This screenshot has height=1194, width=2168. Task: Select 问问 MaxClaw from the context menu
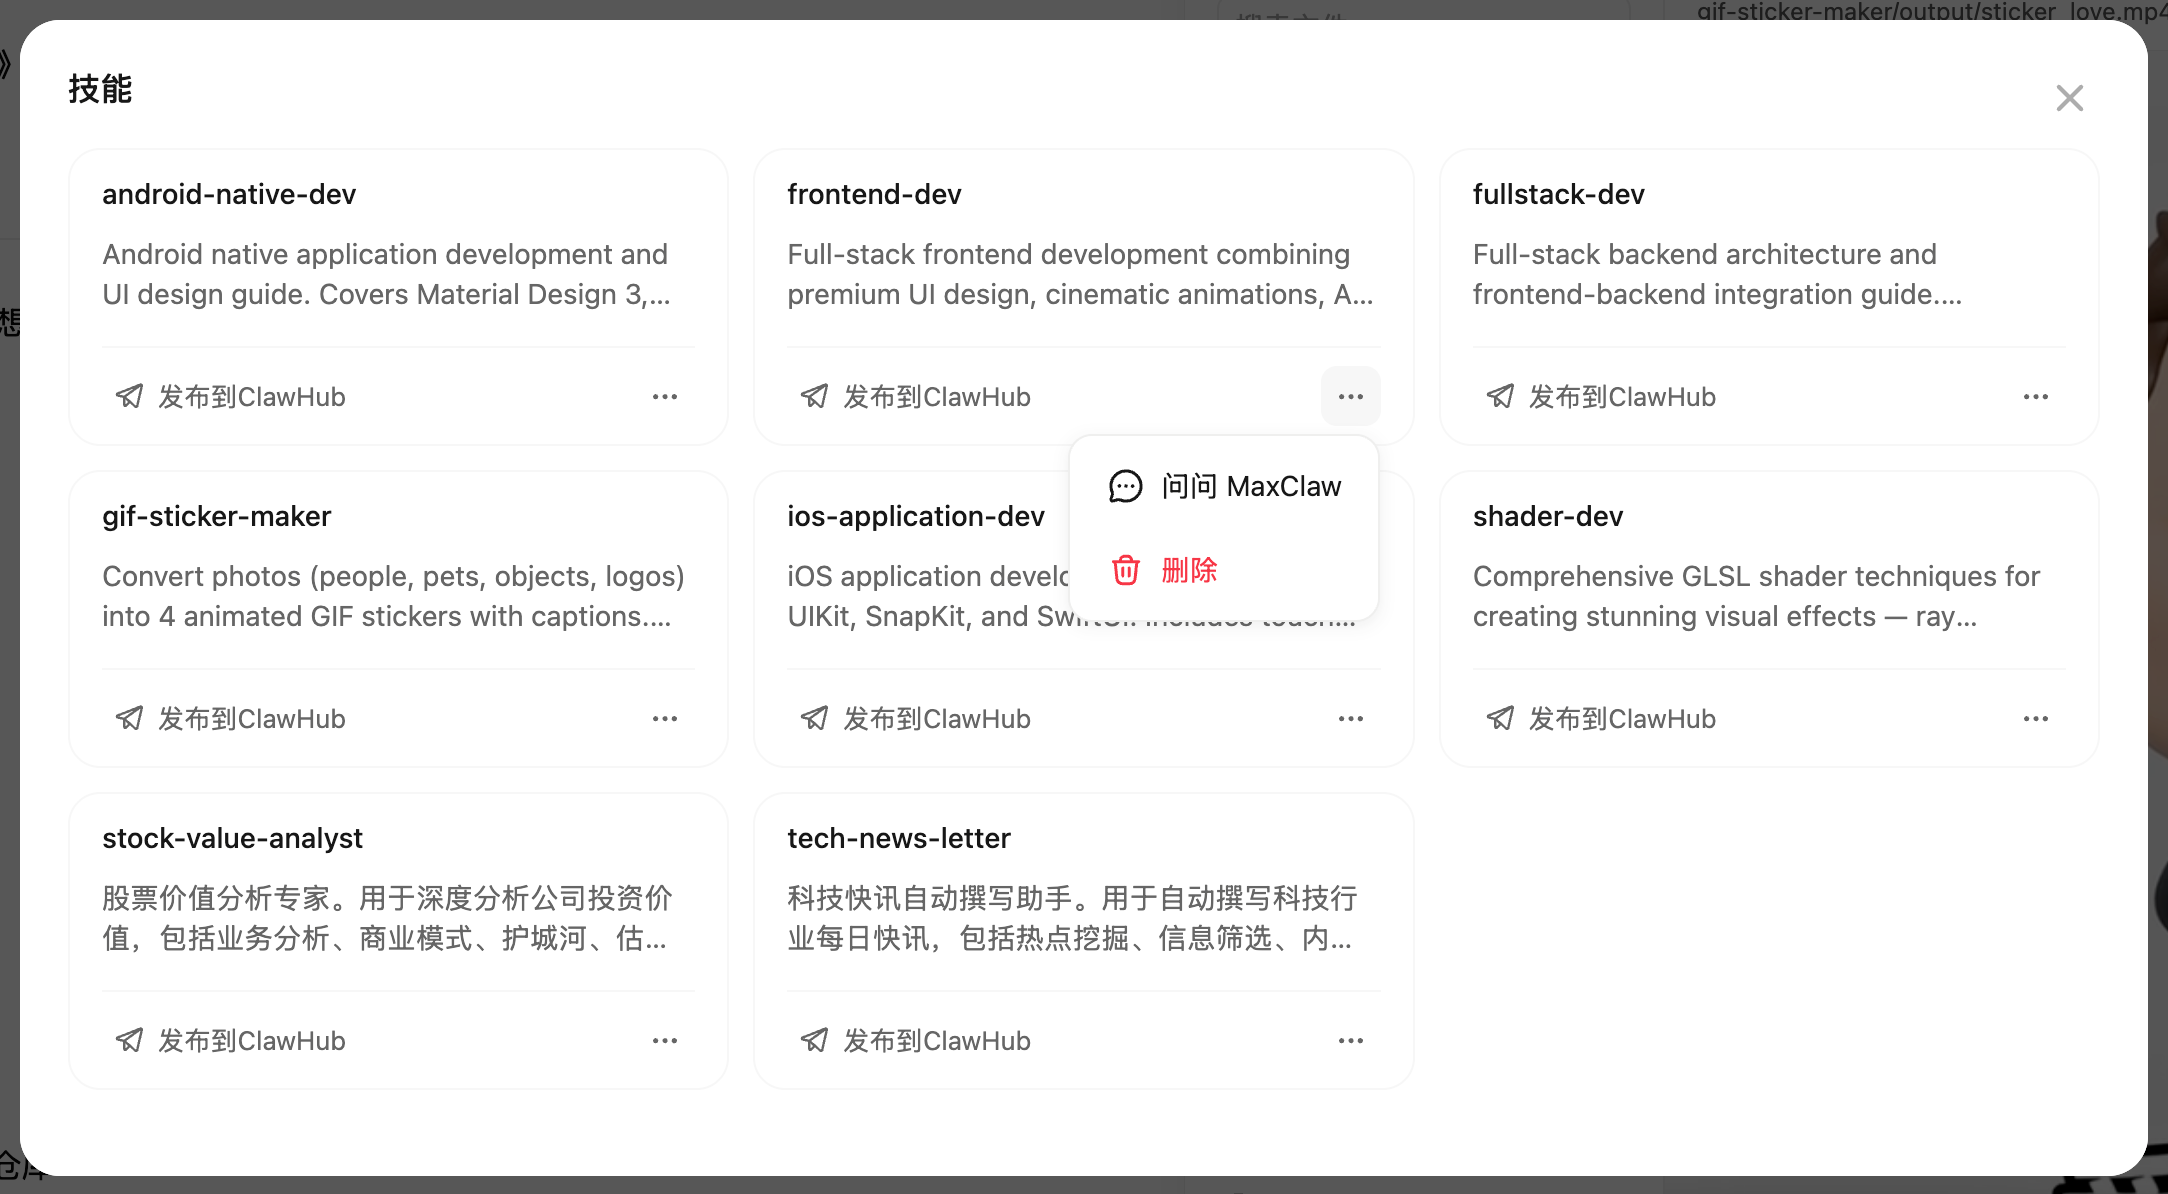(1250, 486)
